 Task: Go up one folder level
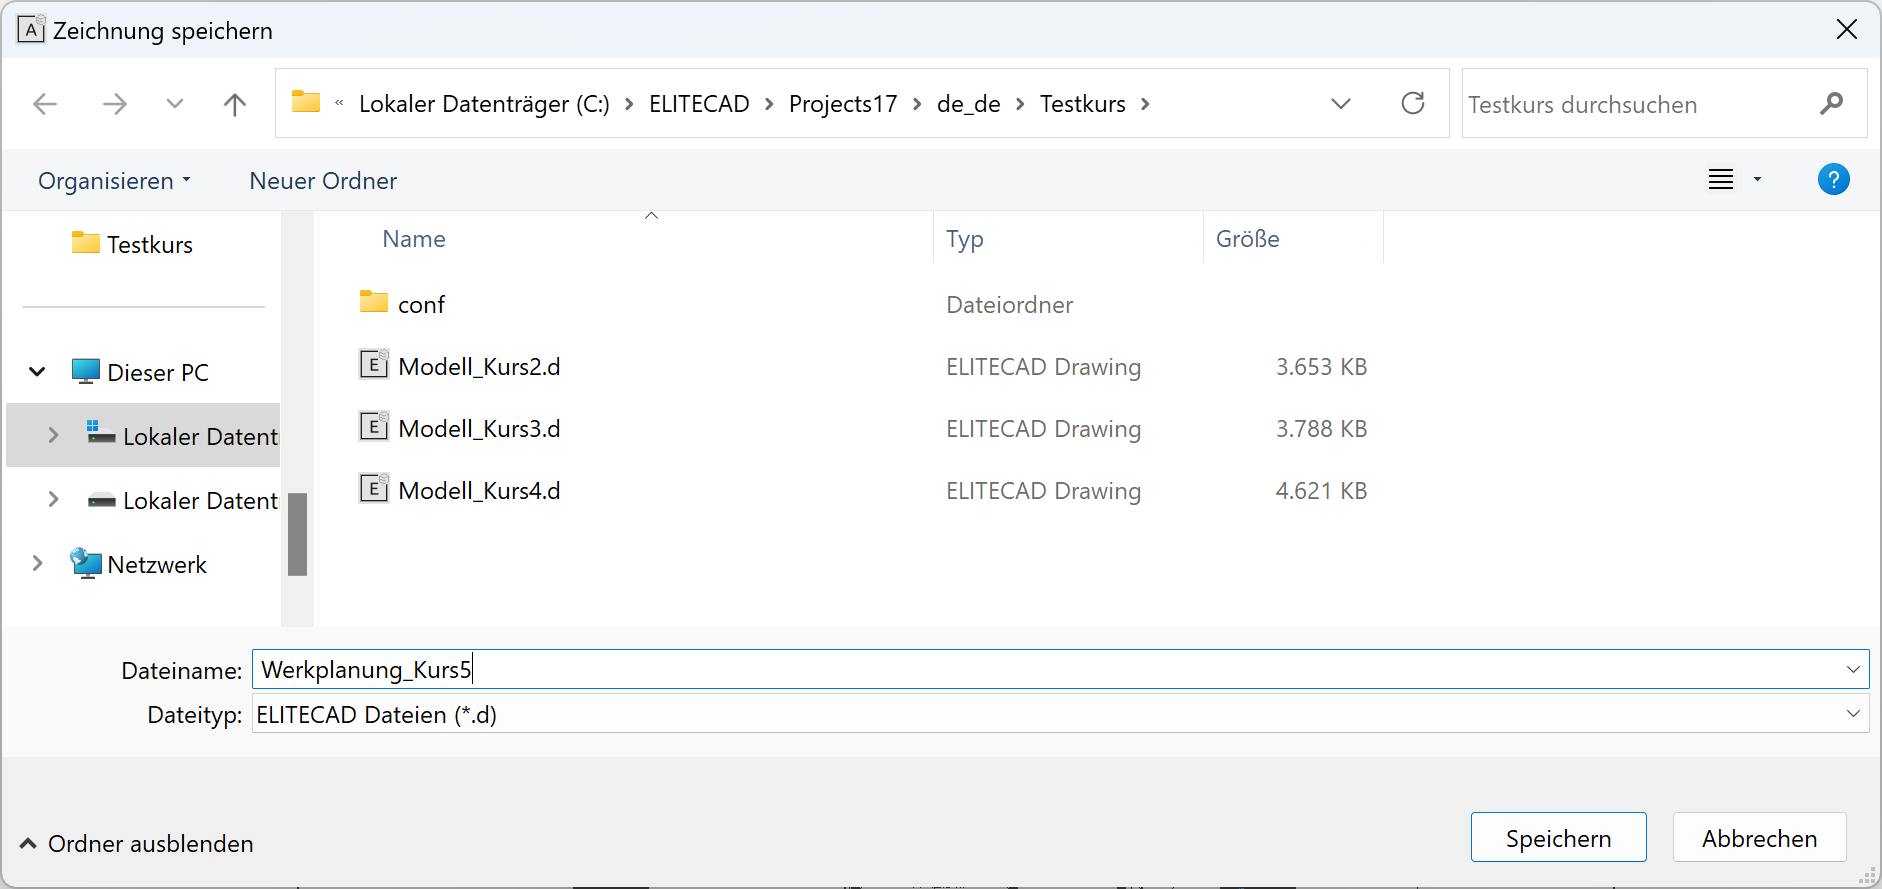pos(235,104)
